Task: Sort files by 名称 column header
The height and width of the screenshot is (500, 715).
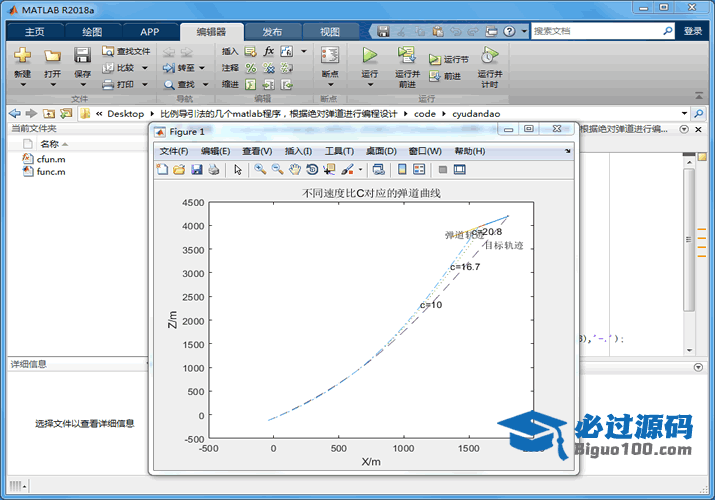Action: tap(49, 144)
